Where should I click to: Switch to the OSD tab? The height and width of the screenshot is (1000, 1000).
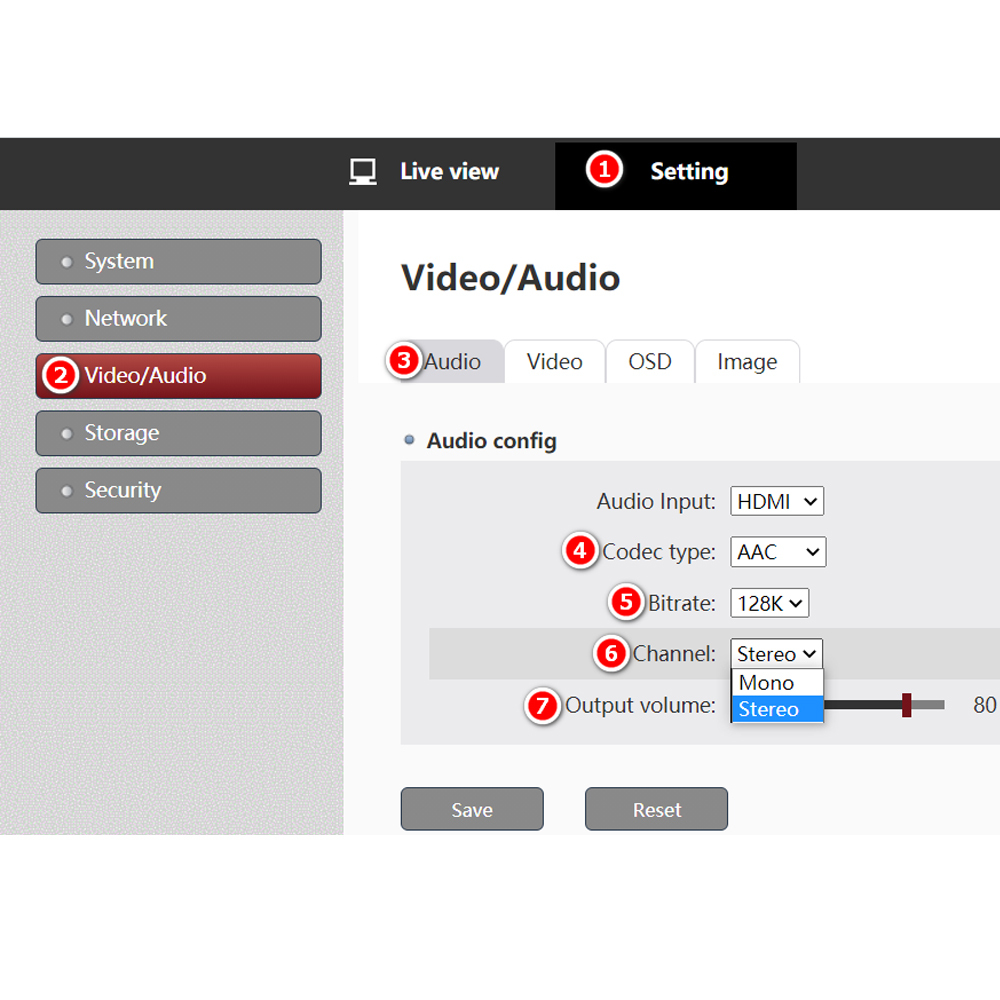(x=649, y=362)
